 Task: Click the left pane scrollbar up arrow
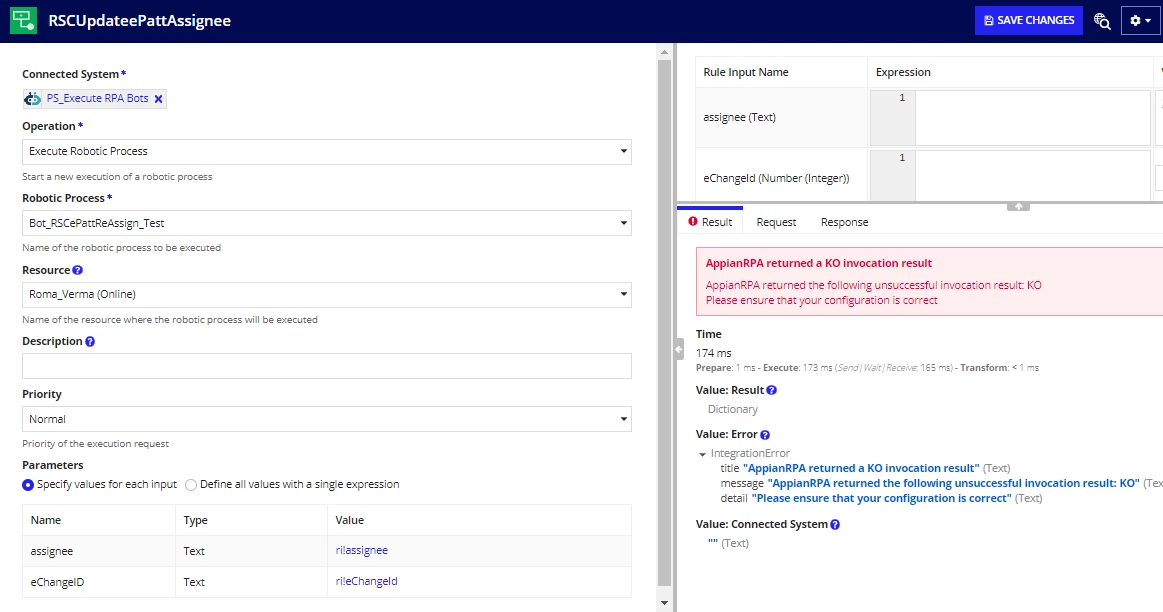pos(665,52)
